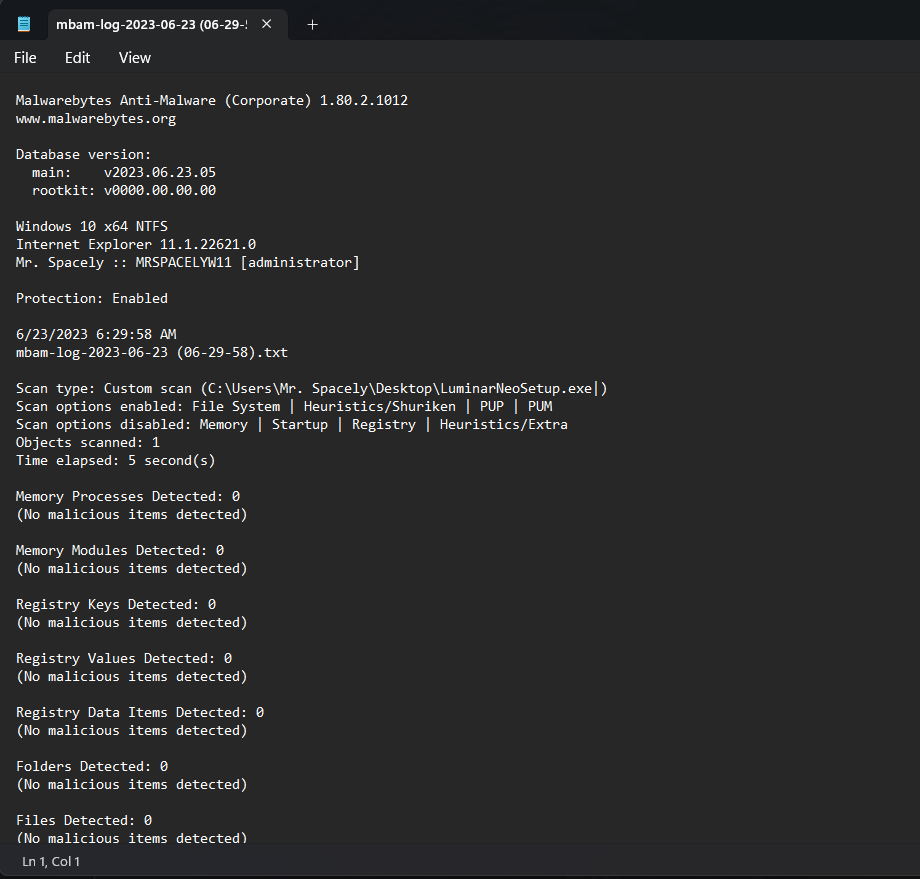This screenshot has height=879, width=920.
Task: Click the Notepad app icon in title bar
Action: coord(24,24)
